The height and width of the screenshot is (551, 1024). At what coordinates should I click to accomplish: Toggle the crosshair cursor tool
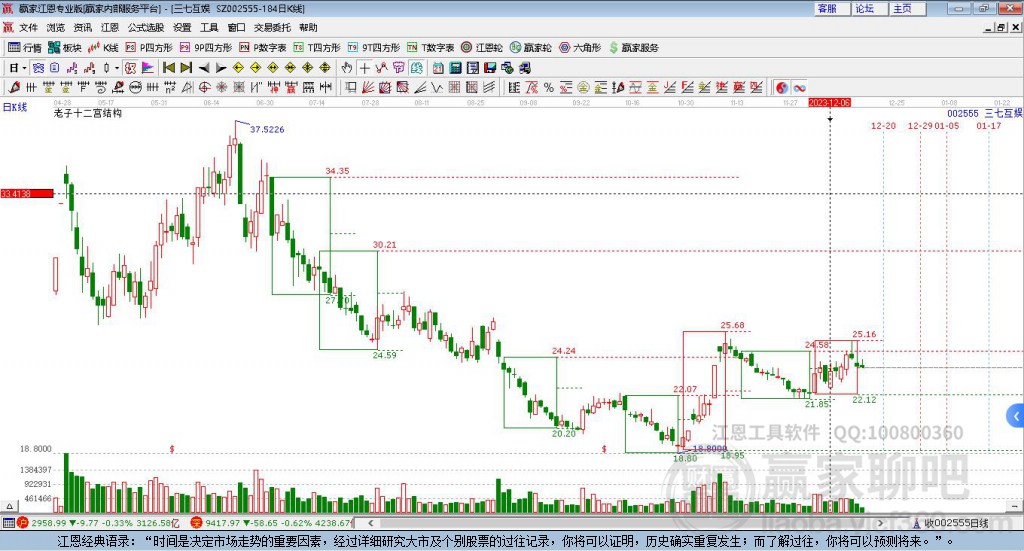364,68
